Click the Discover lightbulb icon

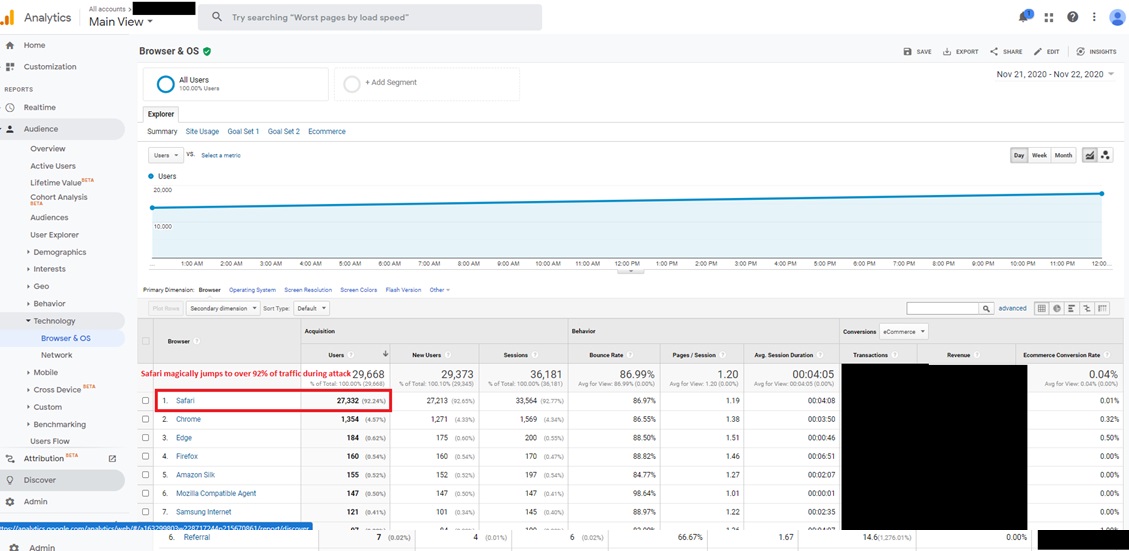[x=10, y=480]
